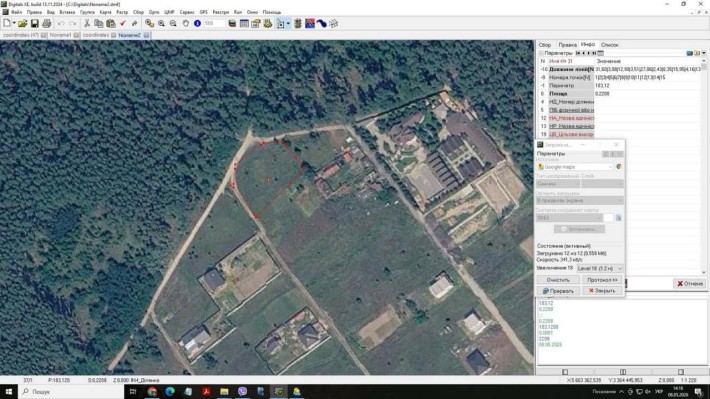Go to first record in Параметры navigation
710x399 pixels.
578,53
